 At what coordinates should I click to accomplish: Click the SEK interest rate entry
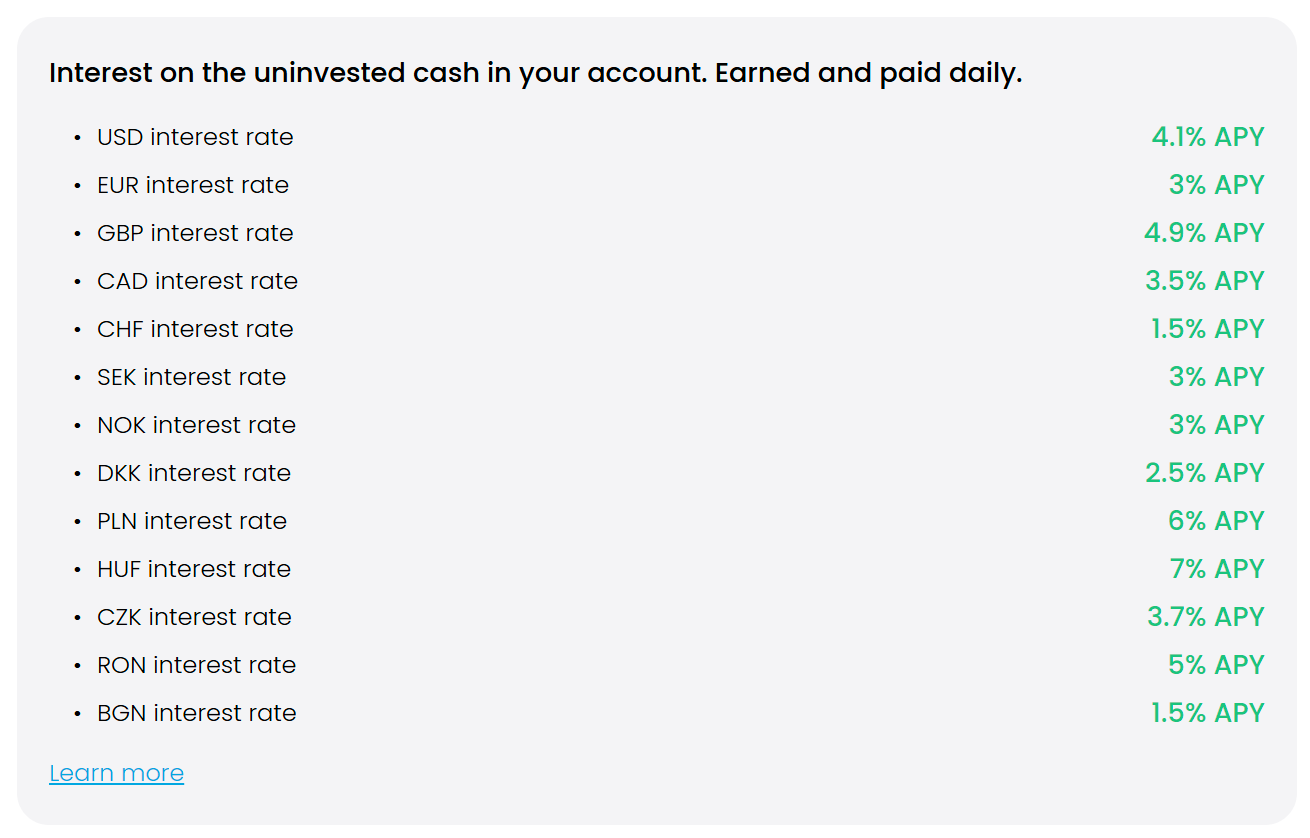click(x=191, y=377)
